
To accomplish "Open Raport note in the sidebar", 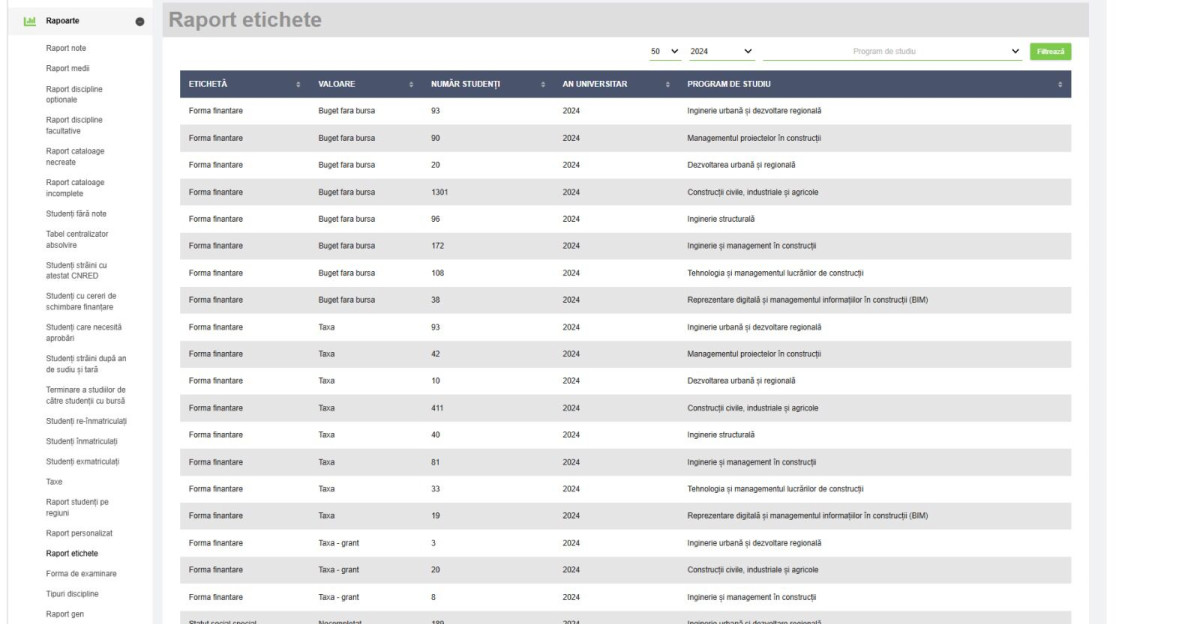I will (x=66, y=48).
